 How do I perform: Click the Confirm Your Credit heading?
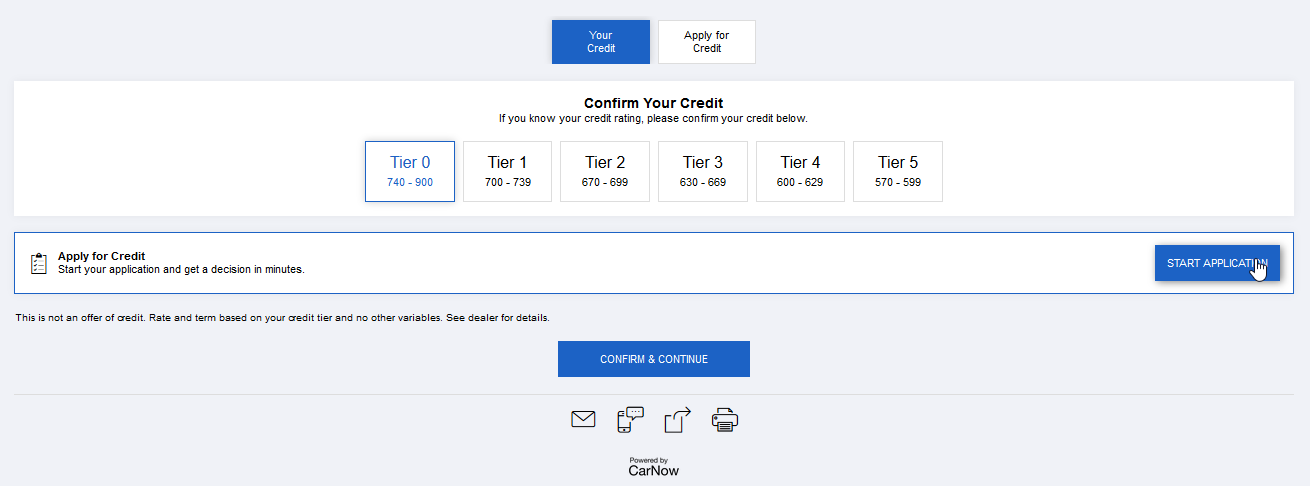[653, 103]
